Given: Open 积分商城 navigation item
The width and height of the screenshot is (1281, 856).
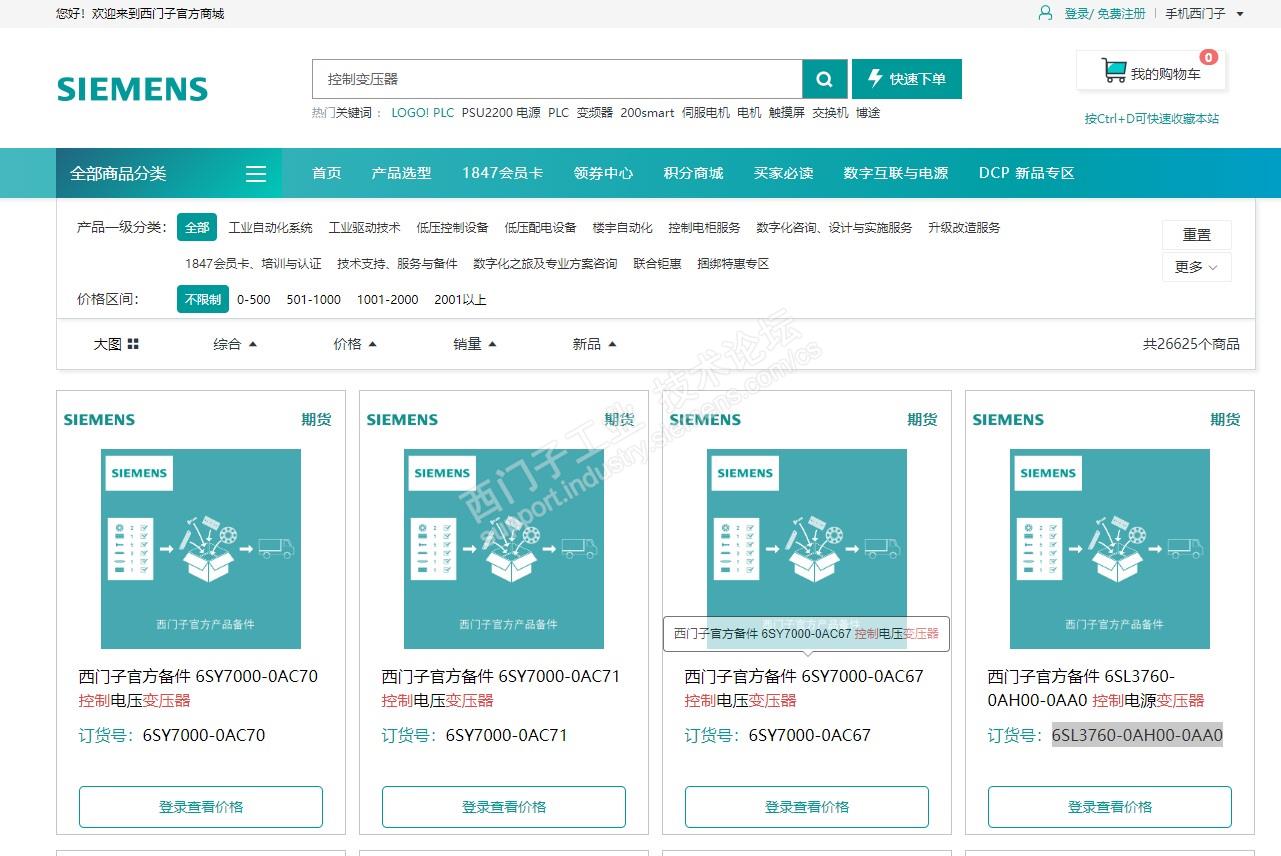Looking at the screenshot, I should (x=694, y=173).
